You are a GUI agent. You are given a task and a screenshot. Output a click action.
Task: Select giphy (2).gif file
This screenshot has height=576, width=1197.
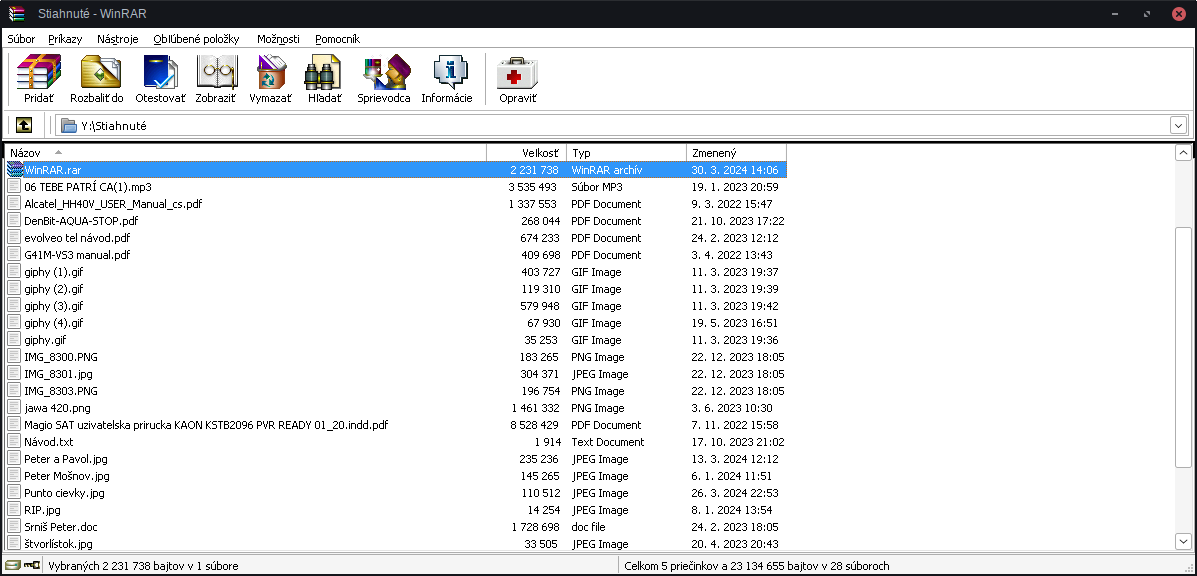click(53, 289)
